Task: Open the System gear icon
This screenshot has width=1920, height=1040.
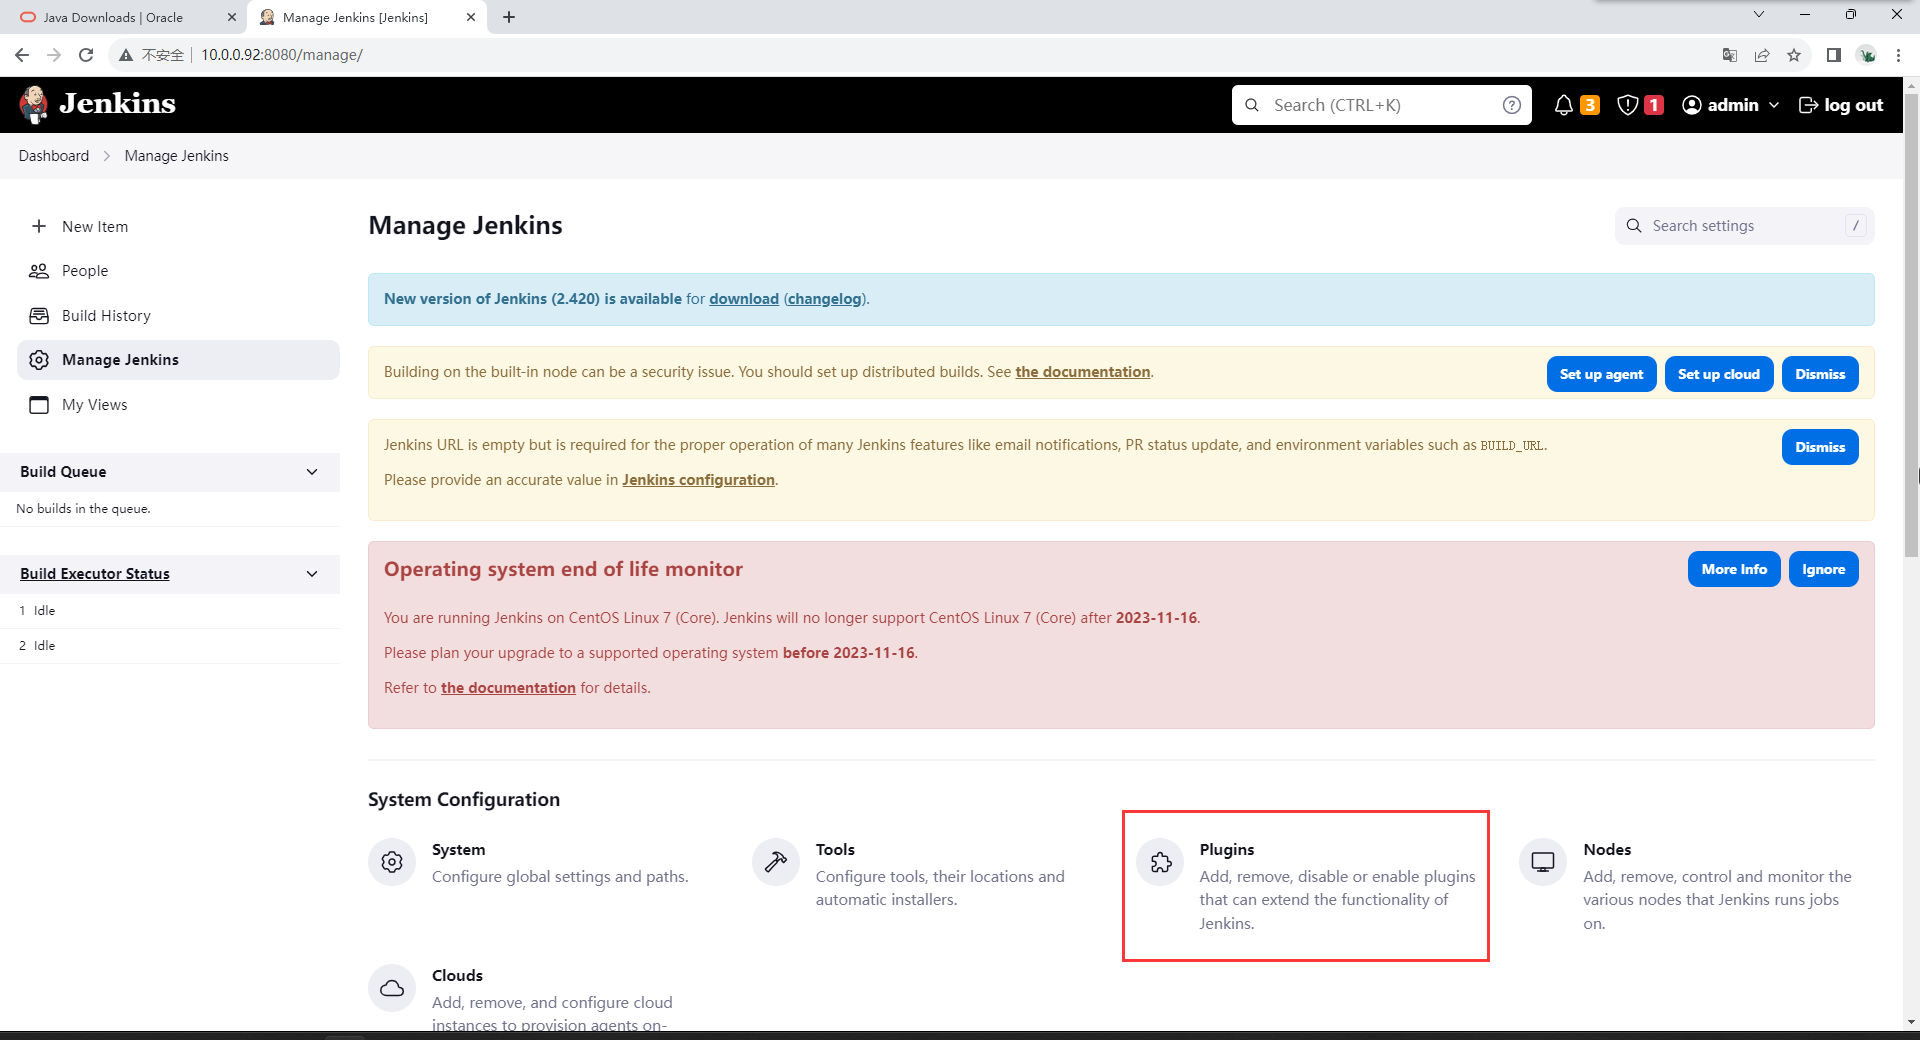Action: (x=392, y=862)
